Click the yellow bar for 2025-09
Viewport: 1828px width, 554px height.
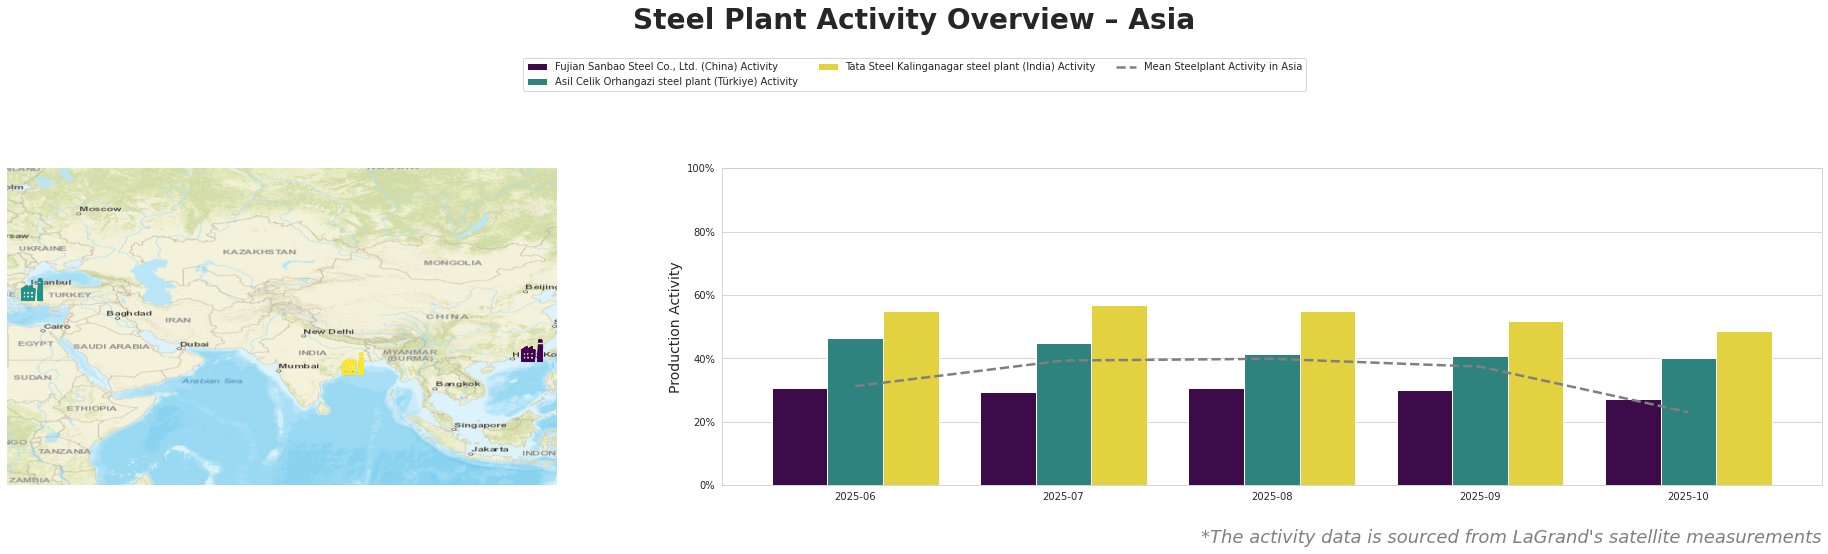[1535, 403]
